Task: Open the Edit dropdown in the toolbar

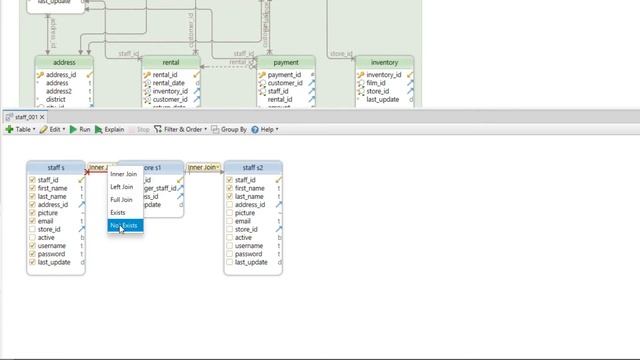Action: click(x=52, y=129)
